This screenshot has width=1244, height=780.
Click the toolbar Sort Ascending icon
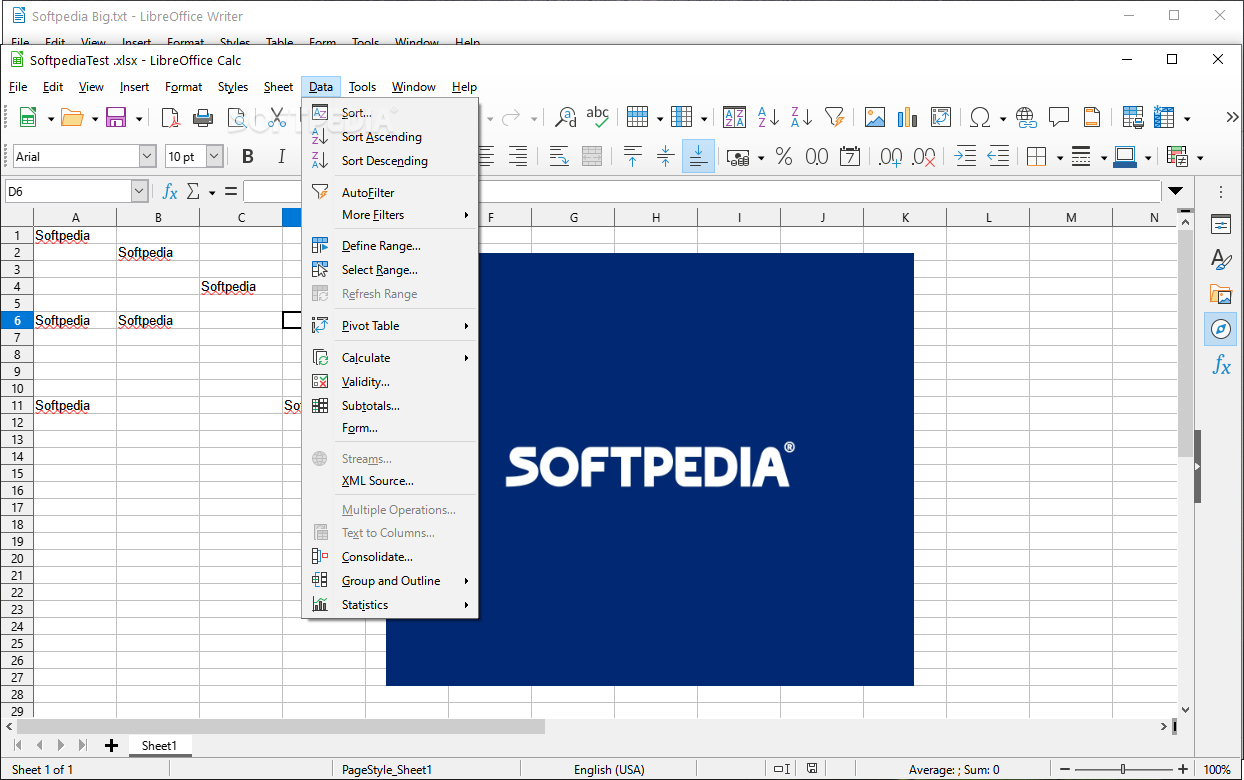768,118
